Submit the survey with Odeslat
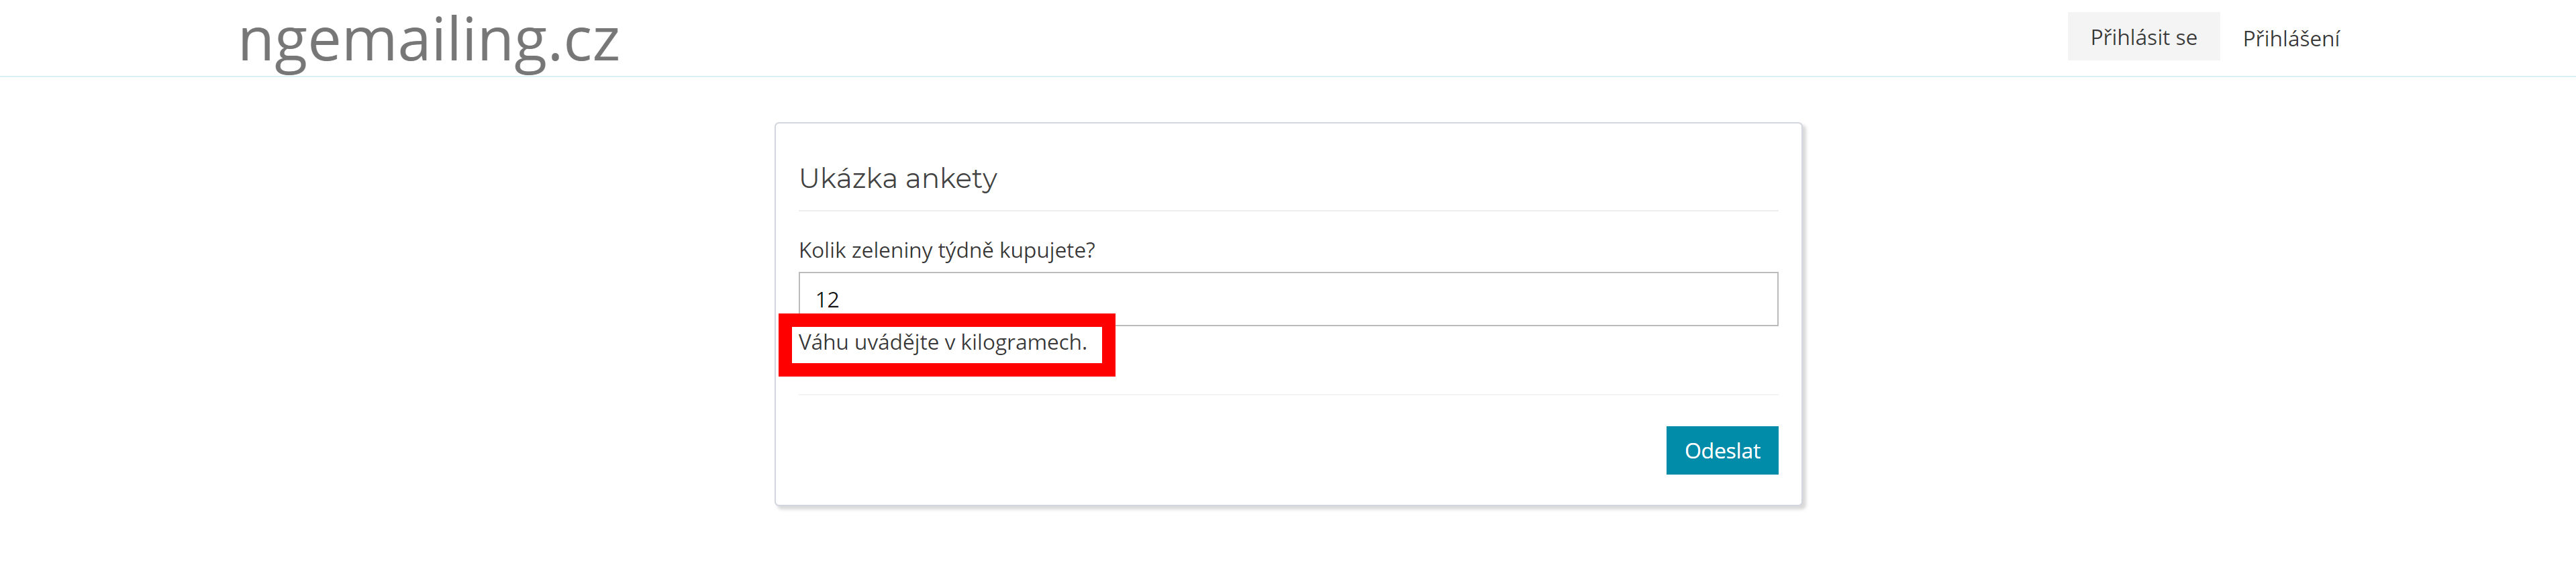The image size is (2576, 586). 1721,450
